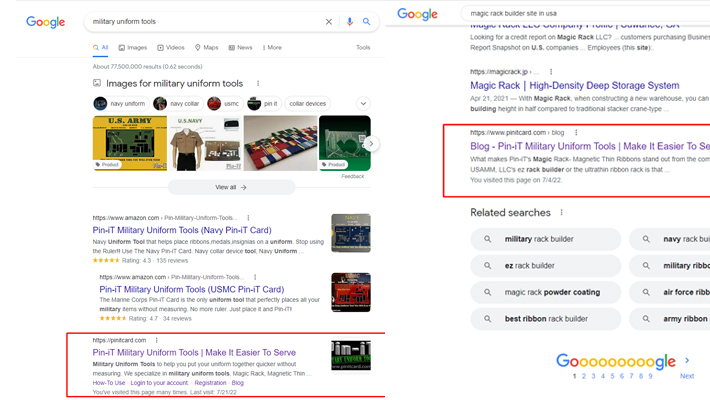710x400 pixels.
Task: Open 'Blog - Pin-iT Military Uniform Tools' result
Action: coord(590,146)
